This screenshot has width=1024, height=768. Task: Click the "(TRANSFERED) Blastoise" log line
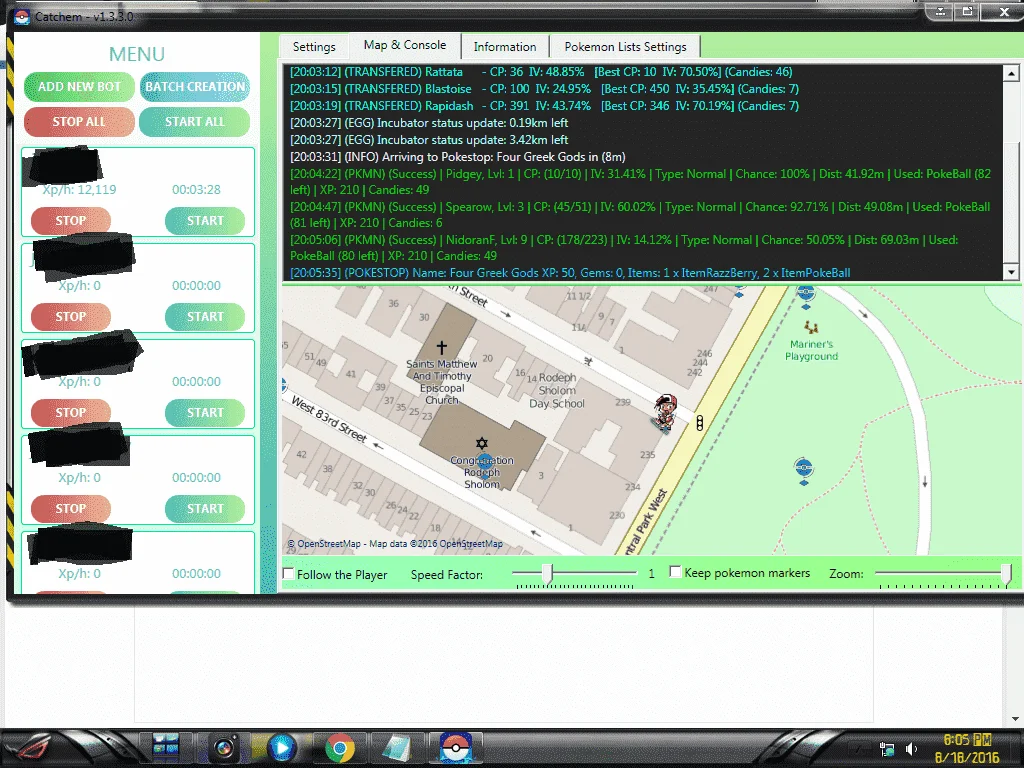(544, 89)
